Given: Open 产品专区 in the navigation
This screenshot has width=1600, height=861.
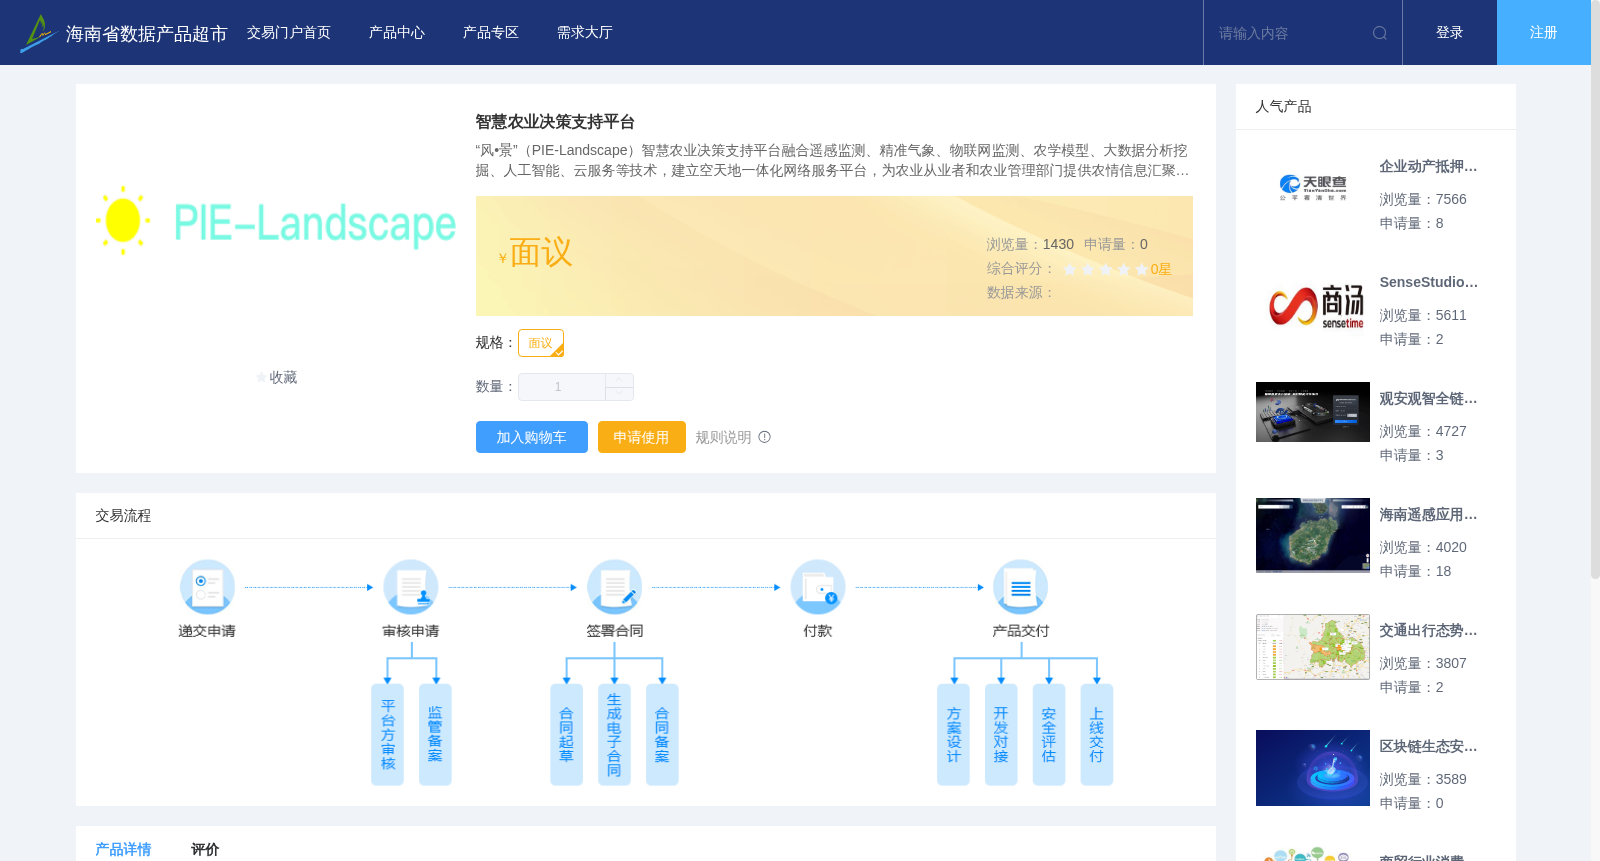Looking at the screenshot, I should coord(491,33).
